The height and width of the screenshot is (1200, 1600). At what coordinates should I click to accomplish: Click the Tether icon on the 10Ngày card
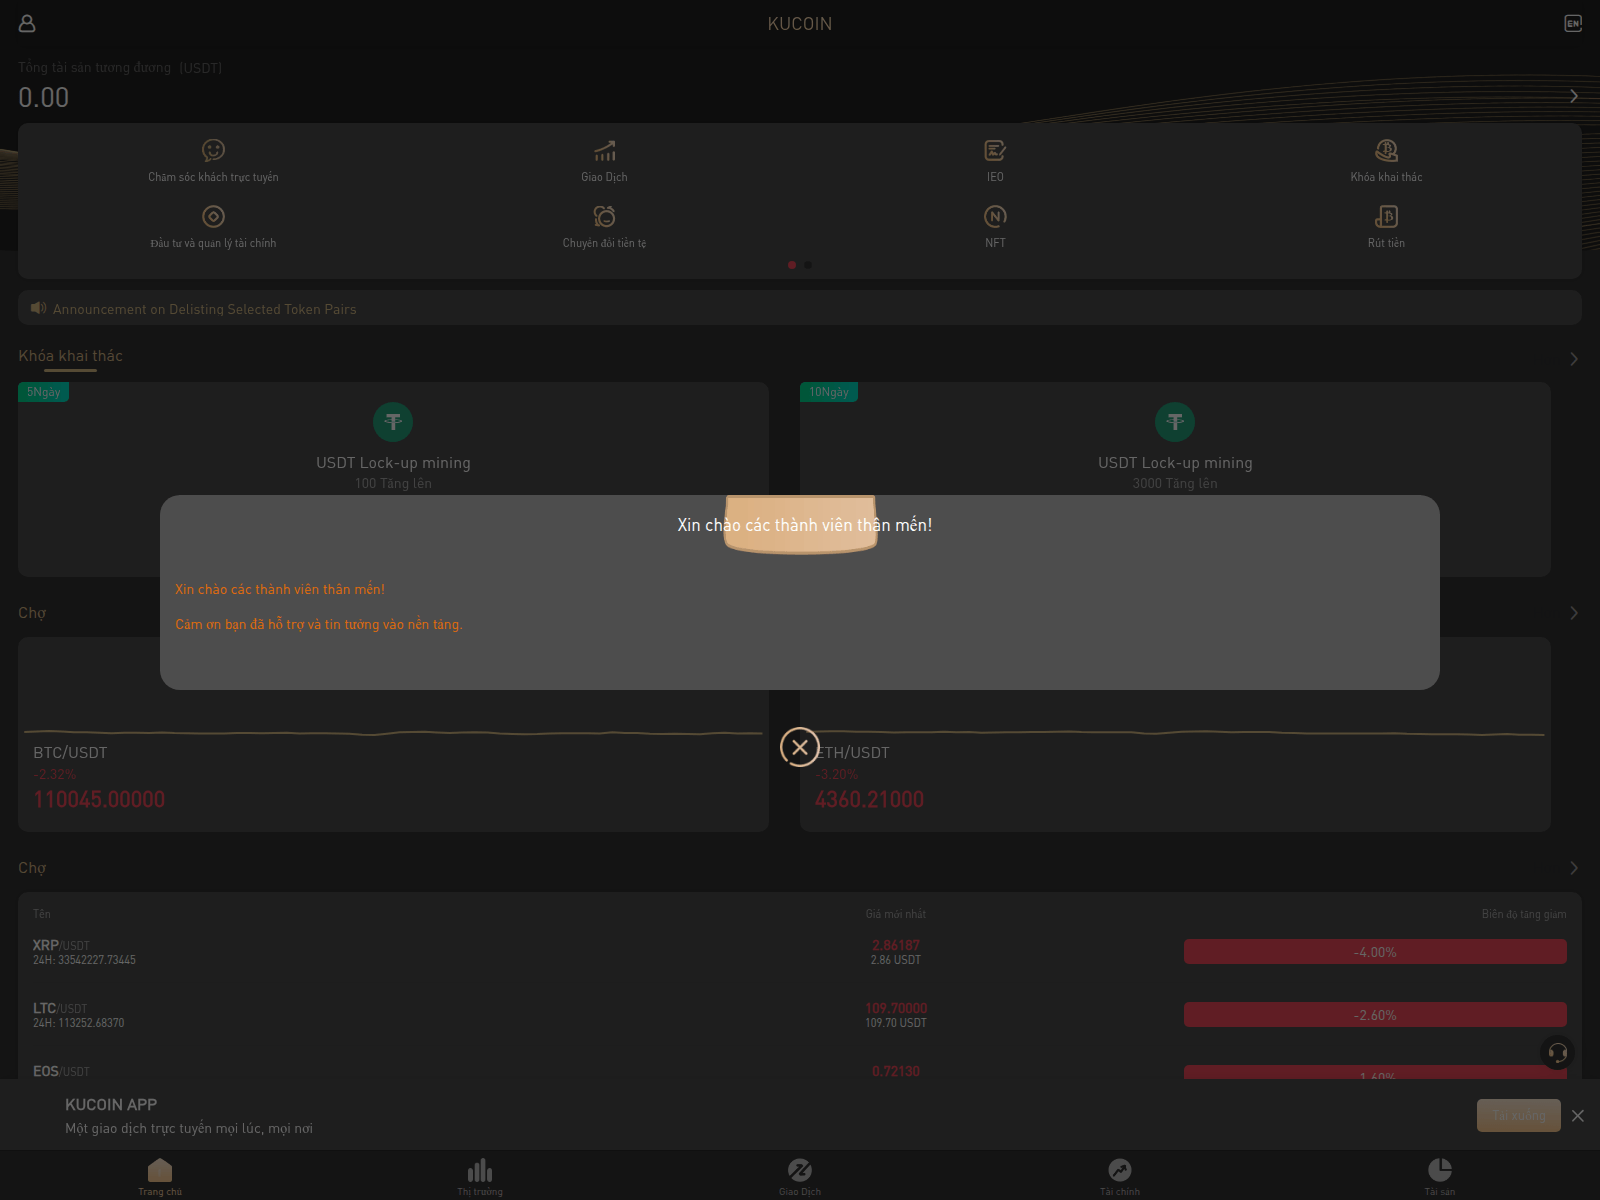coord(1175,422)
